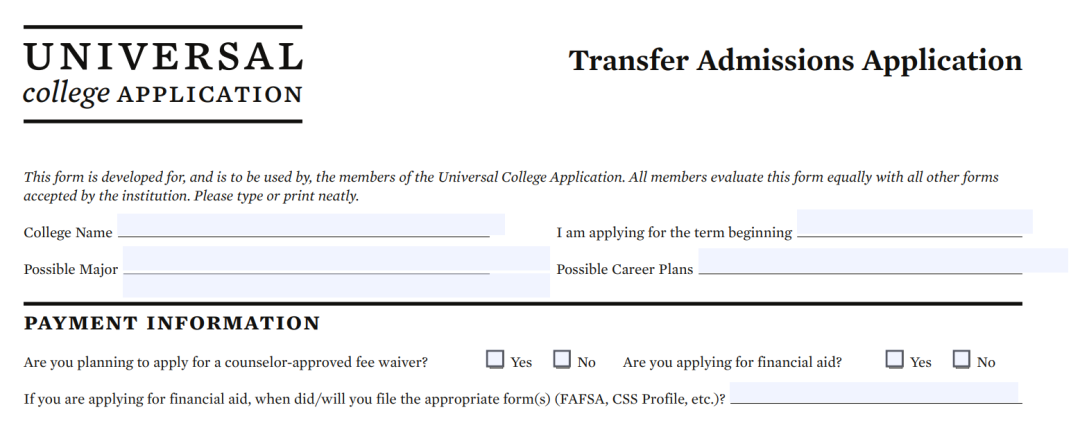
Task: Check No for applying for financial aid
Action: point(962,359)
